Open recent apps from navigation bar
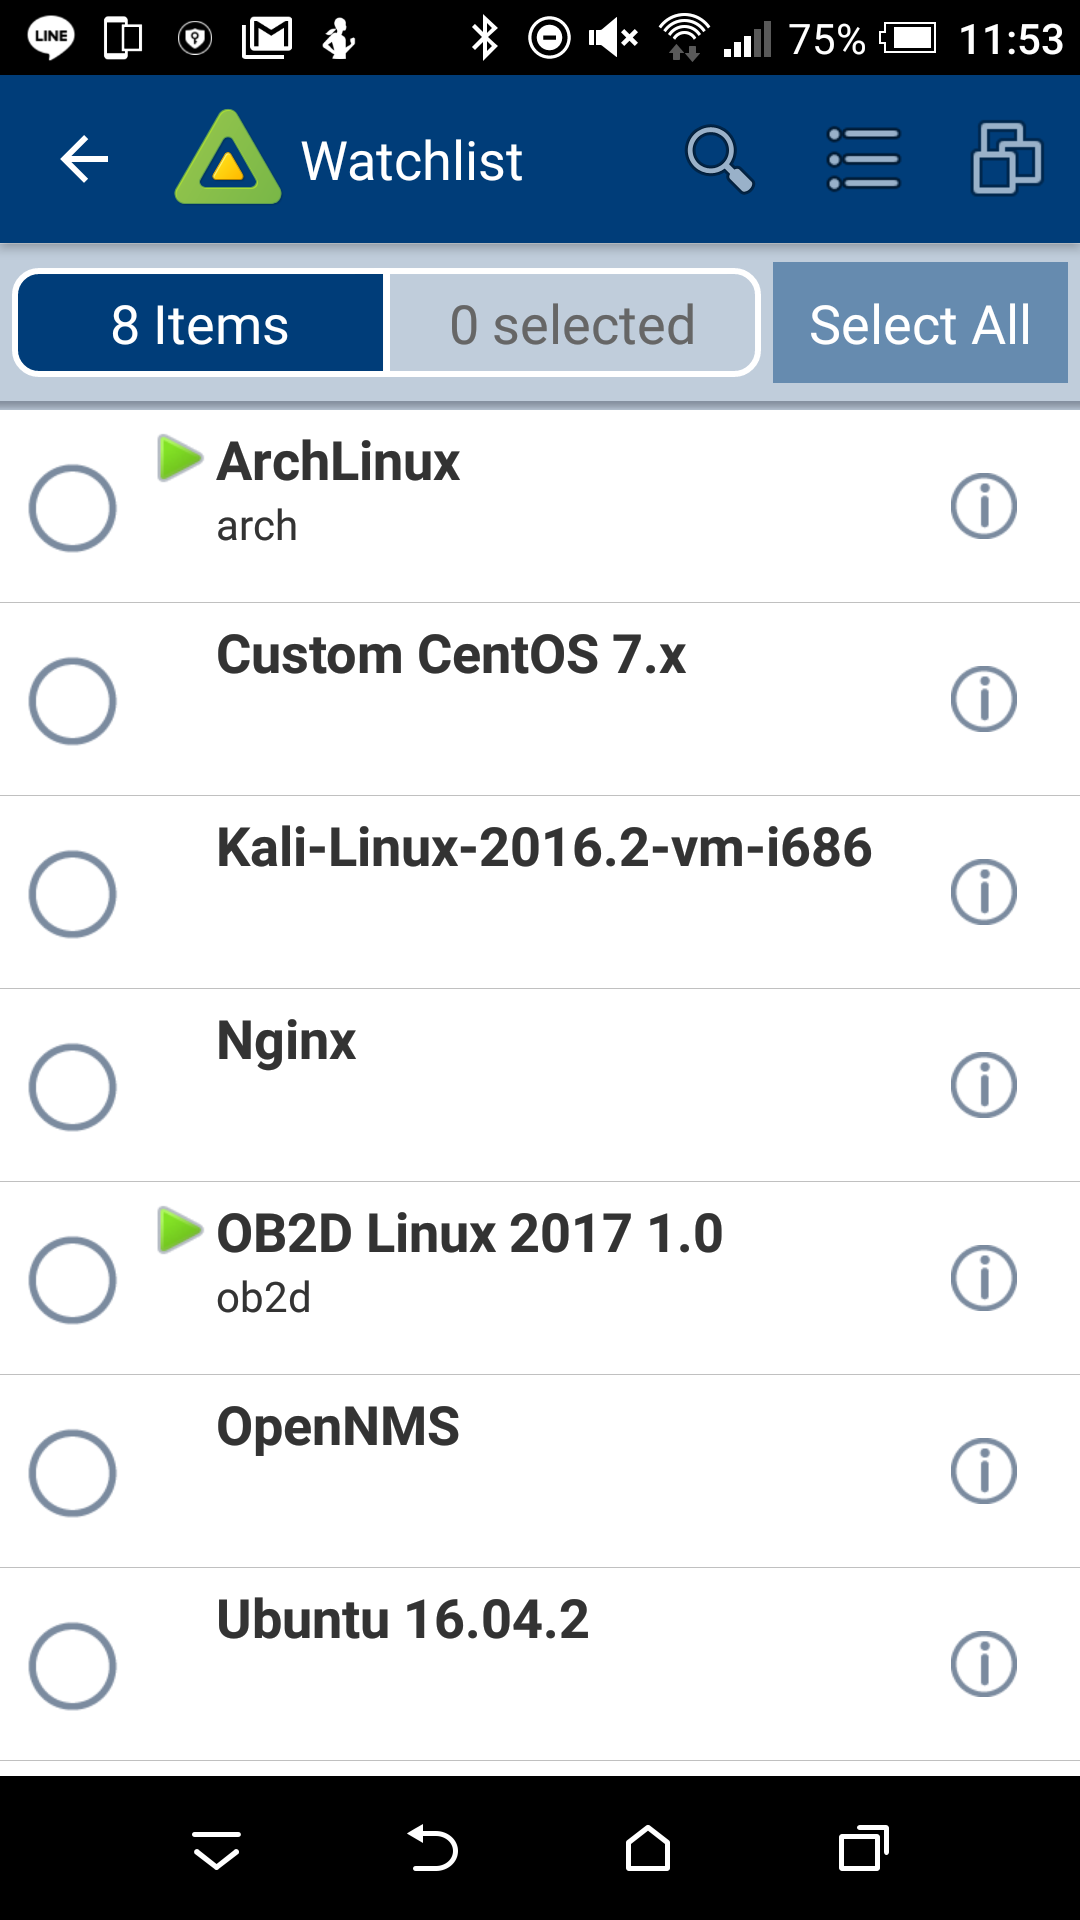Screen dimensions: 1080x1920 pyautogui.click(x=864, y=1849)
